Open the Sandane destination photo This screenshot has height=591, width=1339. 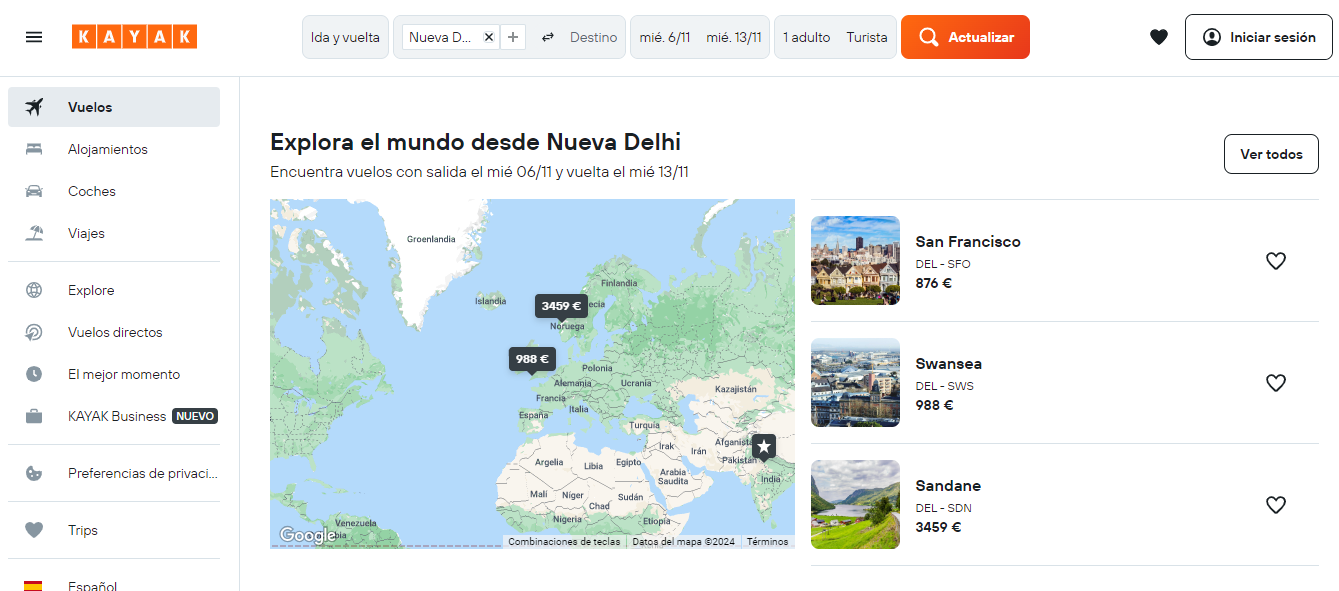tap(855, 504)
